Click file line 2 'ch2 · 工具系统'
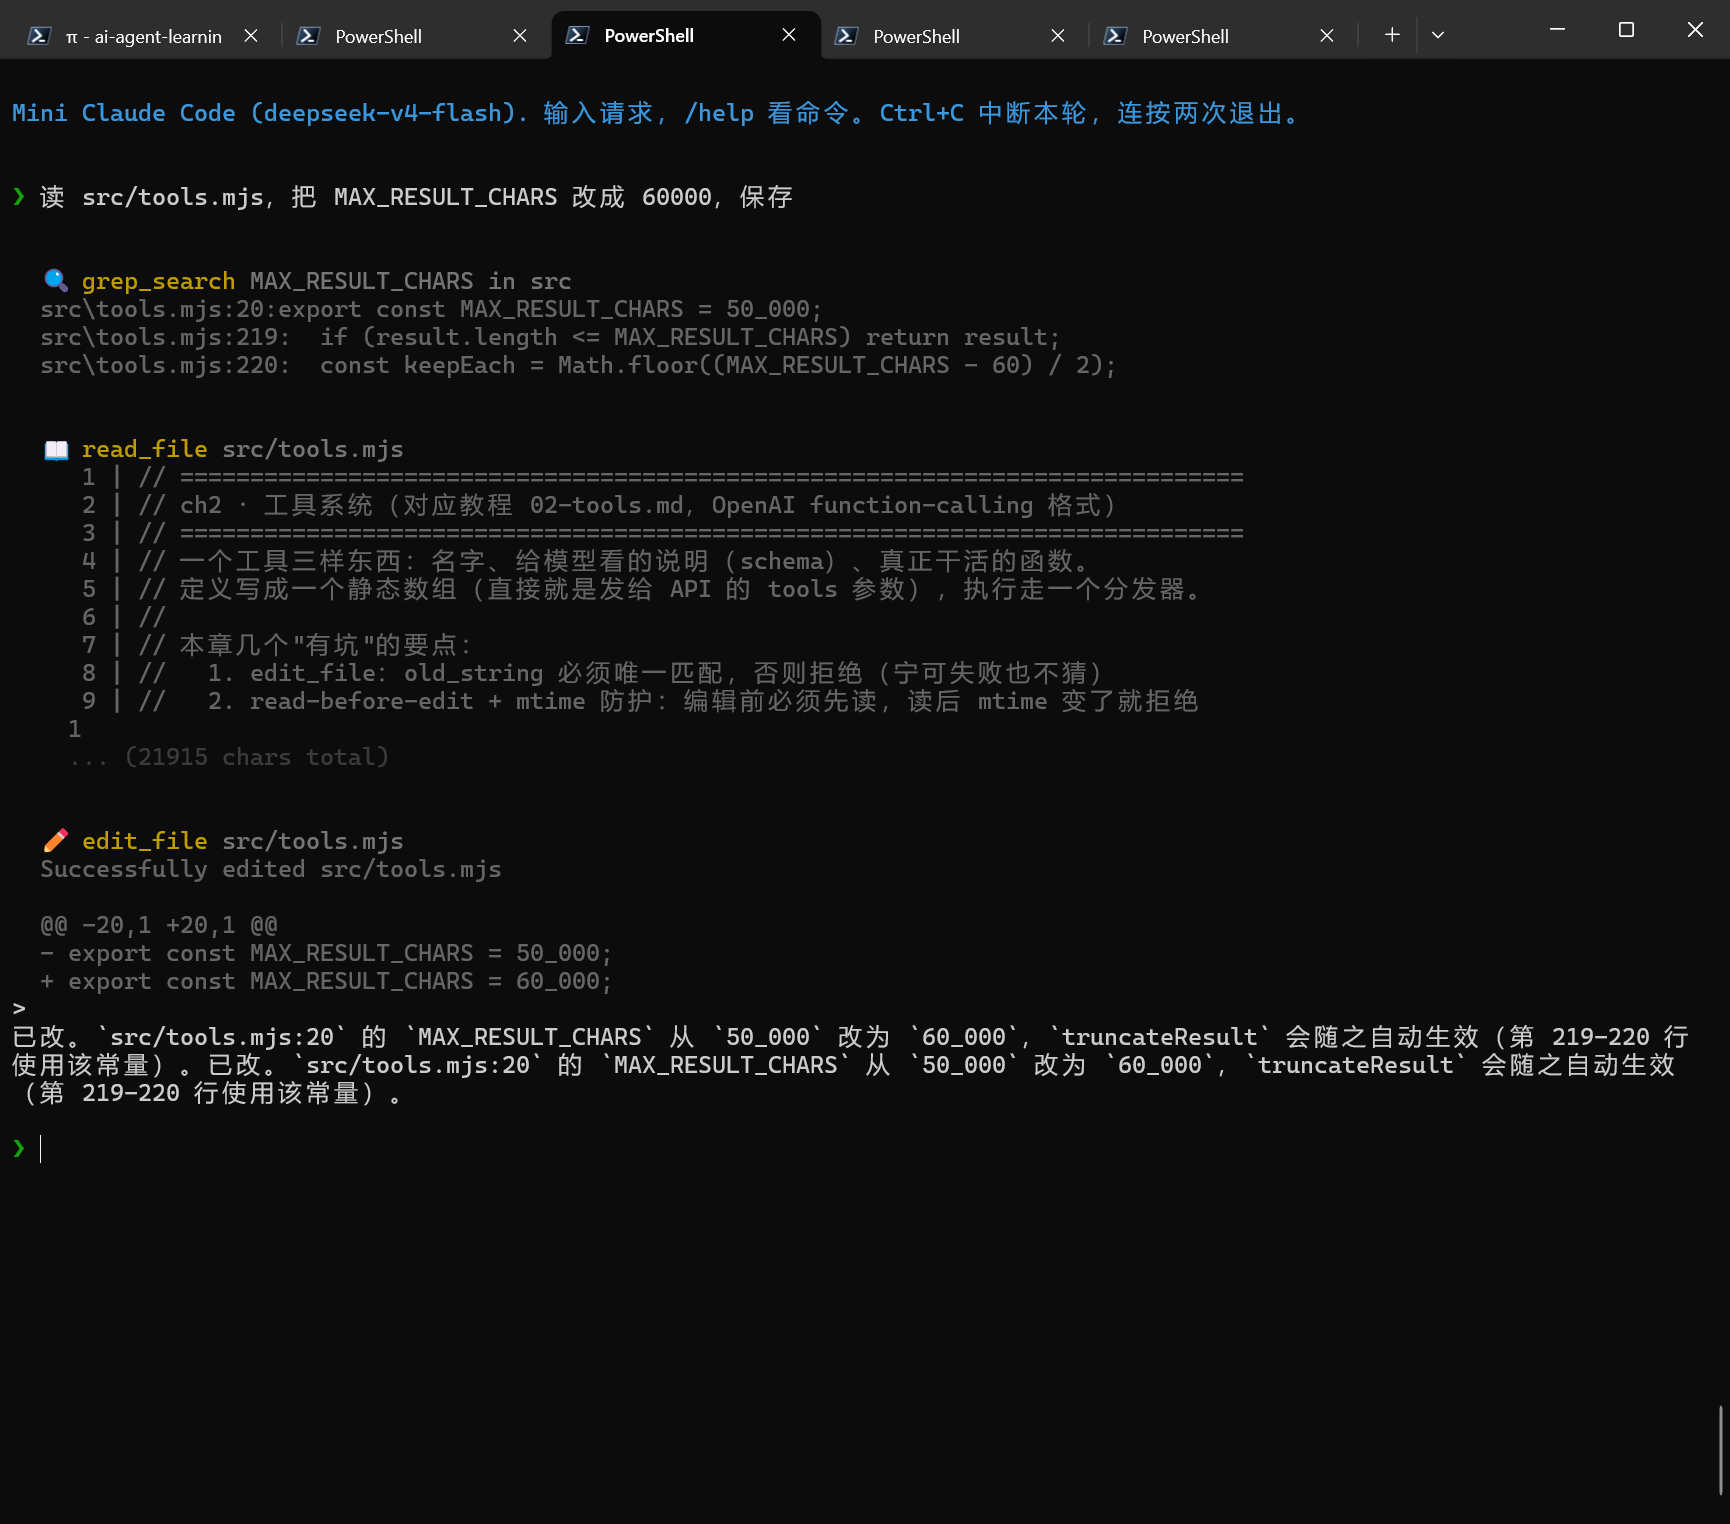1730x1524 pixels. pyautogui.click(x=599, y=505)
